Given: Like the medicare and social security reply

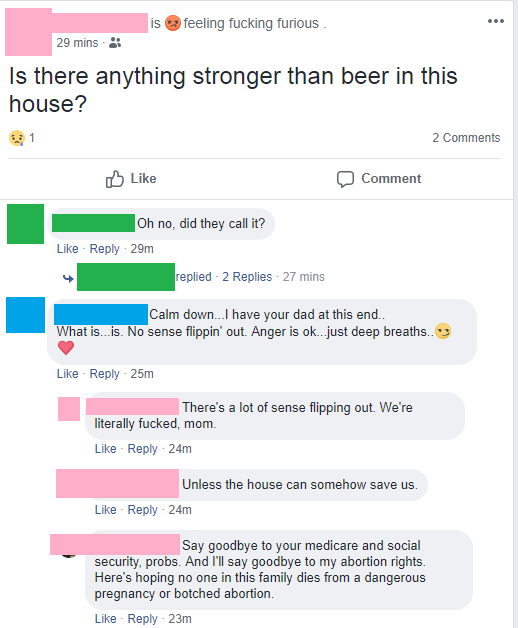Looking at the screenshot, I should point(105,619).
